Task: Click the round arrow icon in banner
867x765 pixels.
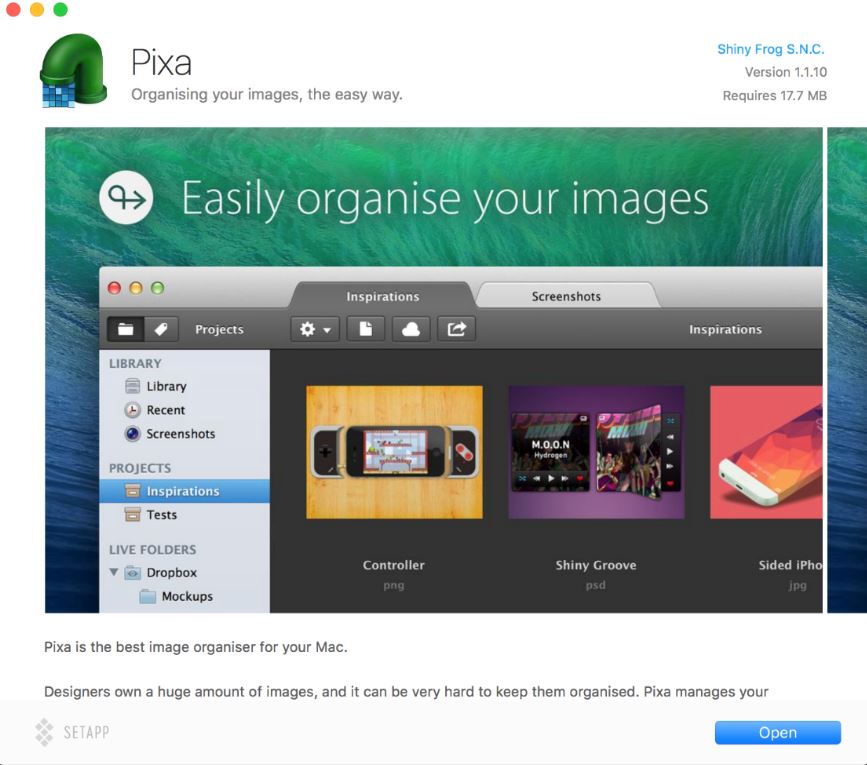Action: point(127,197)
